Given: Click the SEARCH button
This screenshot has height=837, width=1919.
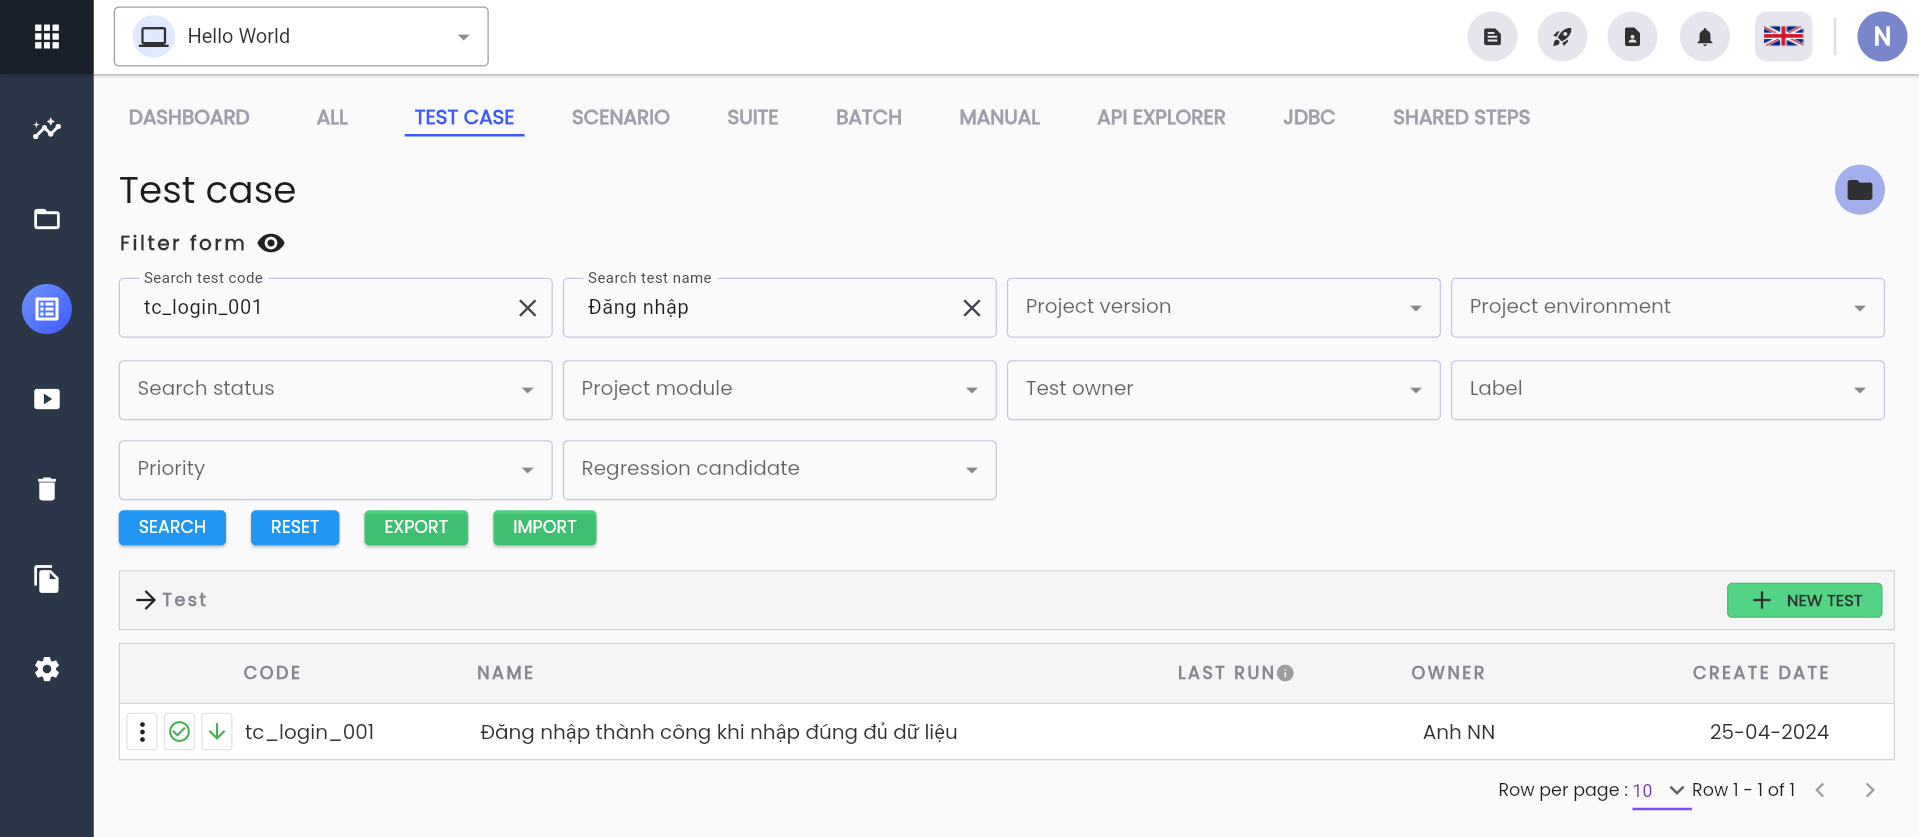Looking at the screenshot, I should 172,527.
